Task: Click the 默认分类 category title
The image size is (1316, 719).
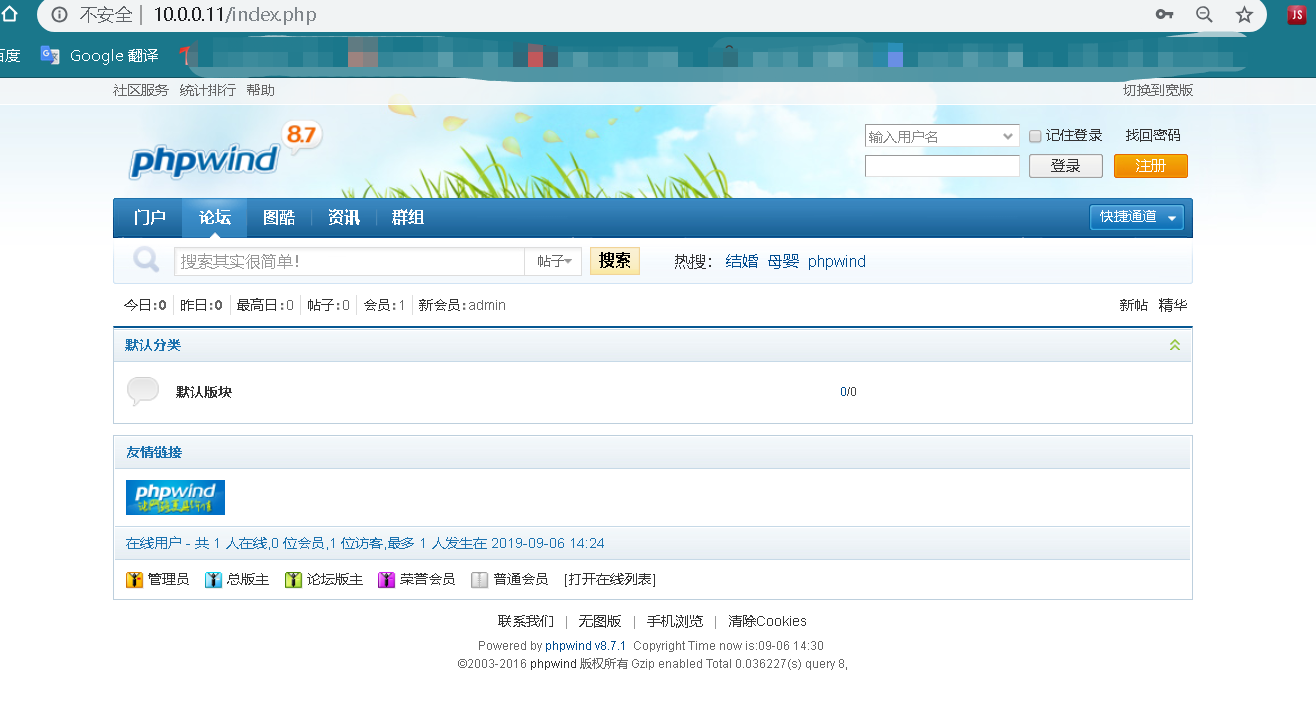Action: [x=153, y=345]
